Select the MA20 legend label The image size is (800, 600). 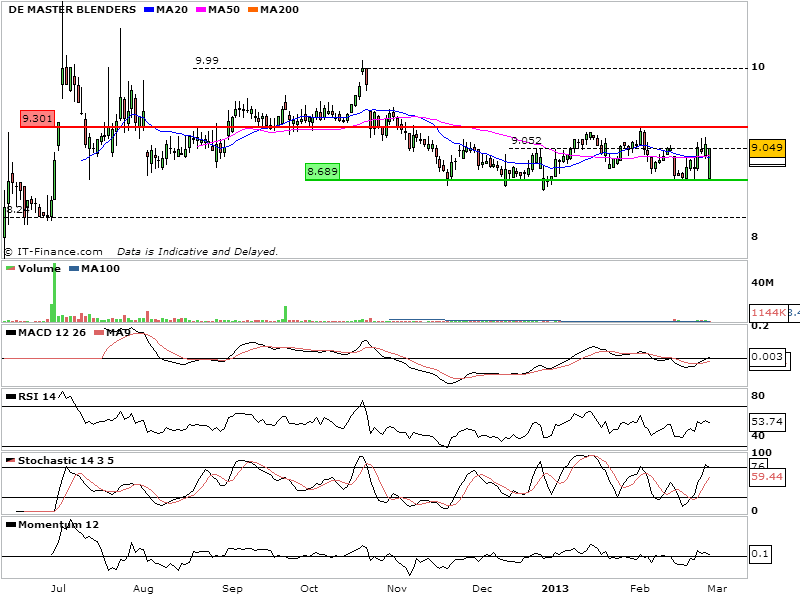(172, 10)
